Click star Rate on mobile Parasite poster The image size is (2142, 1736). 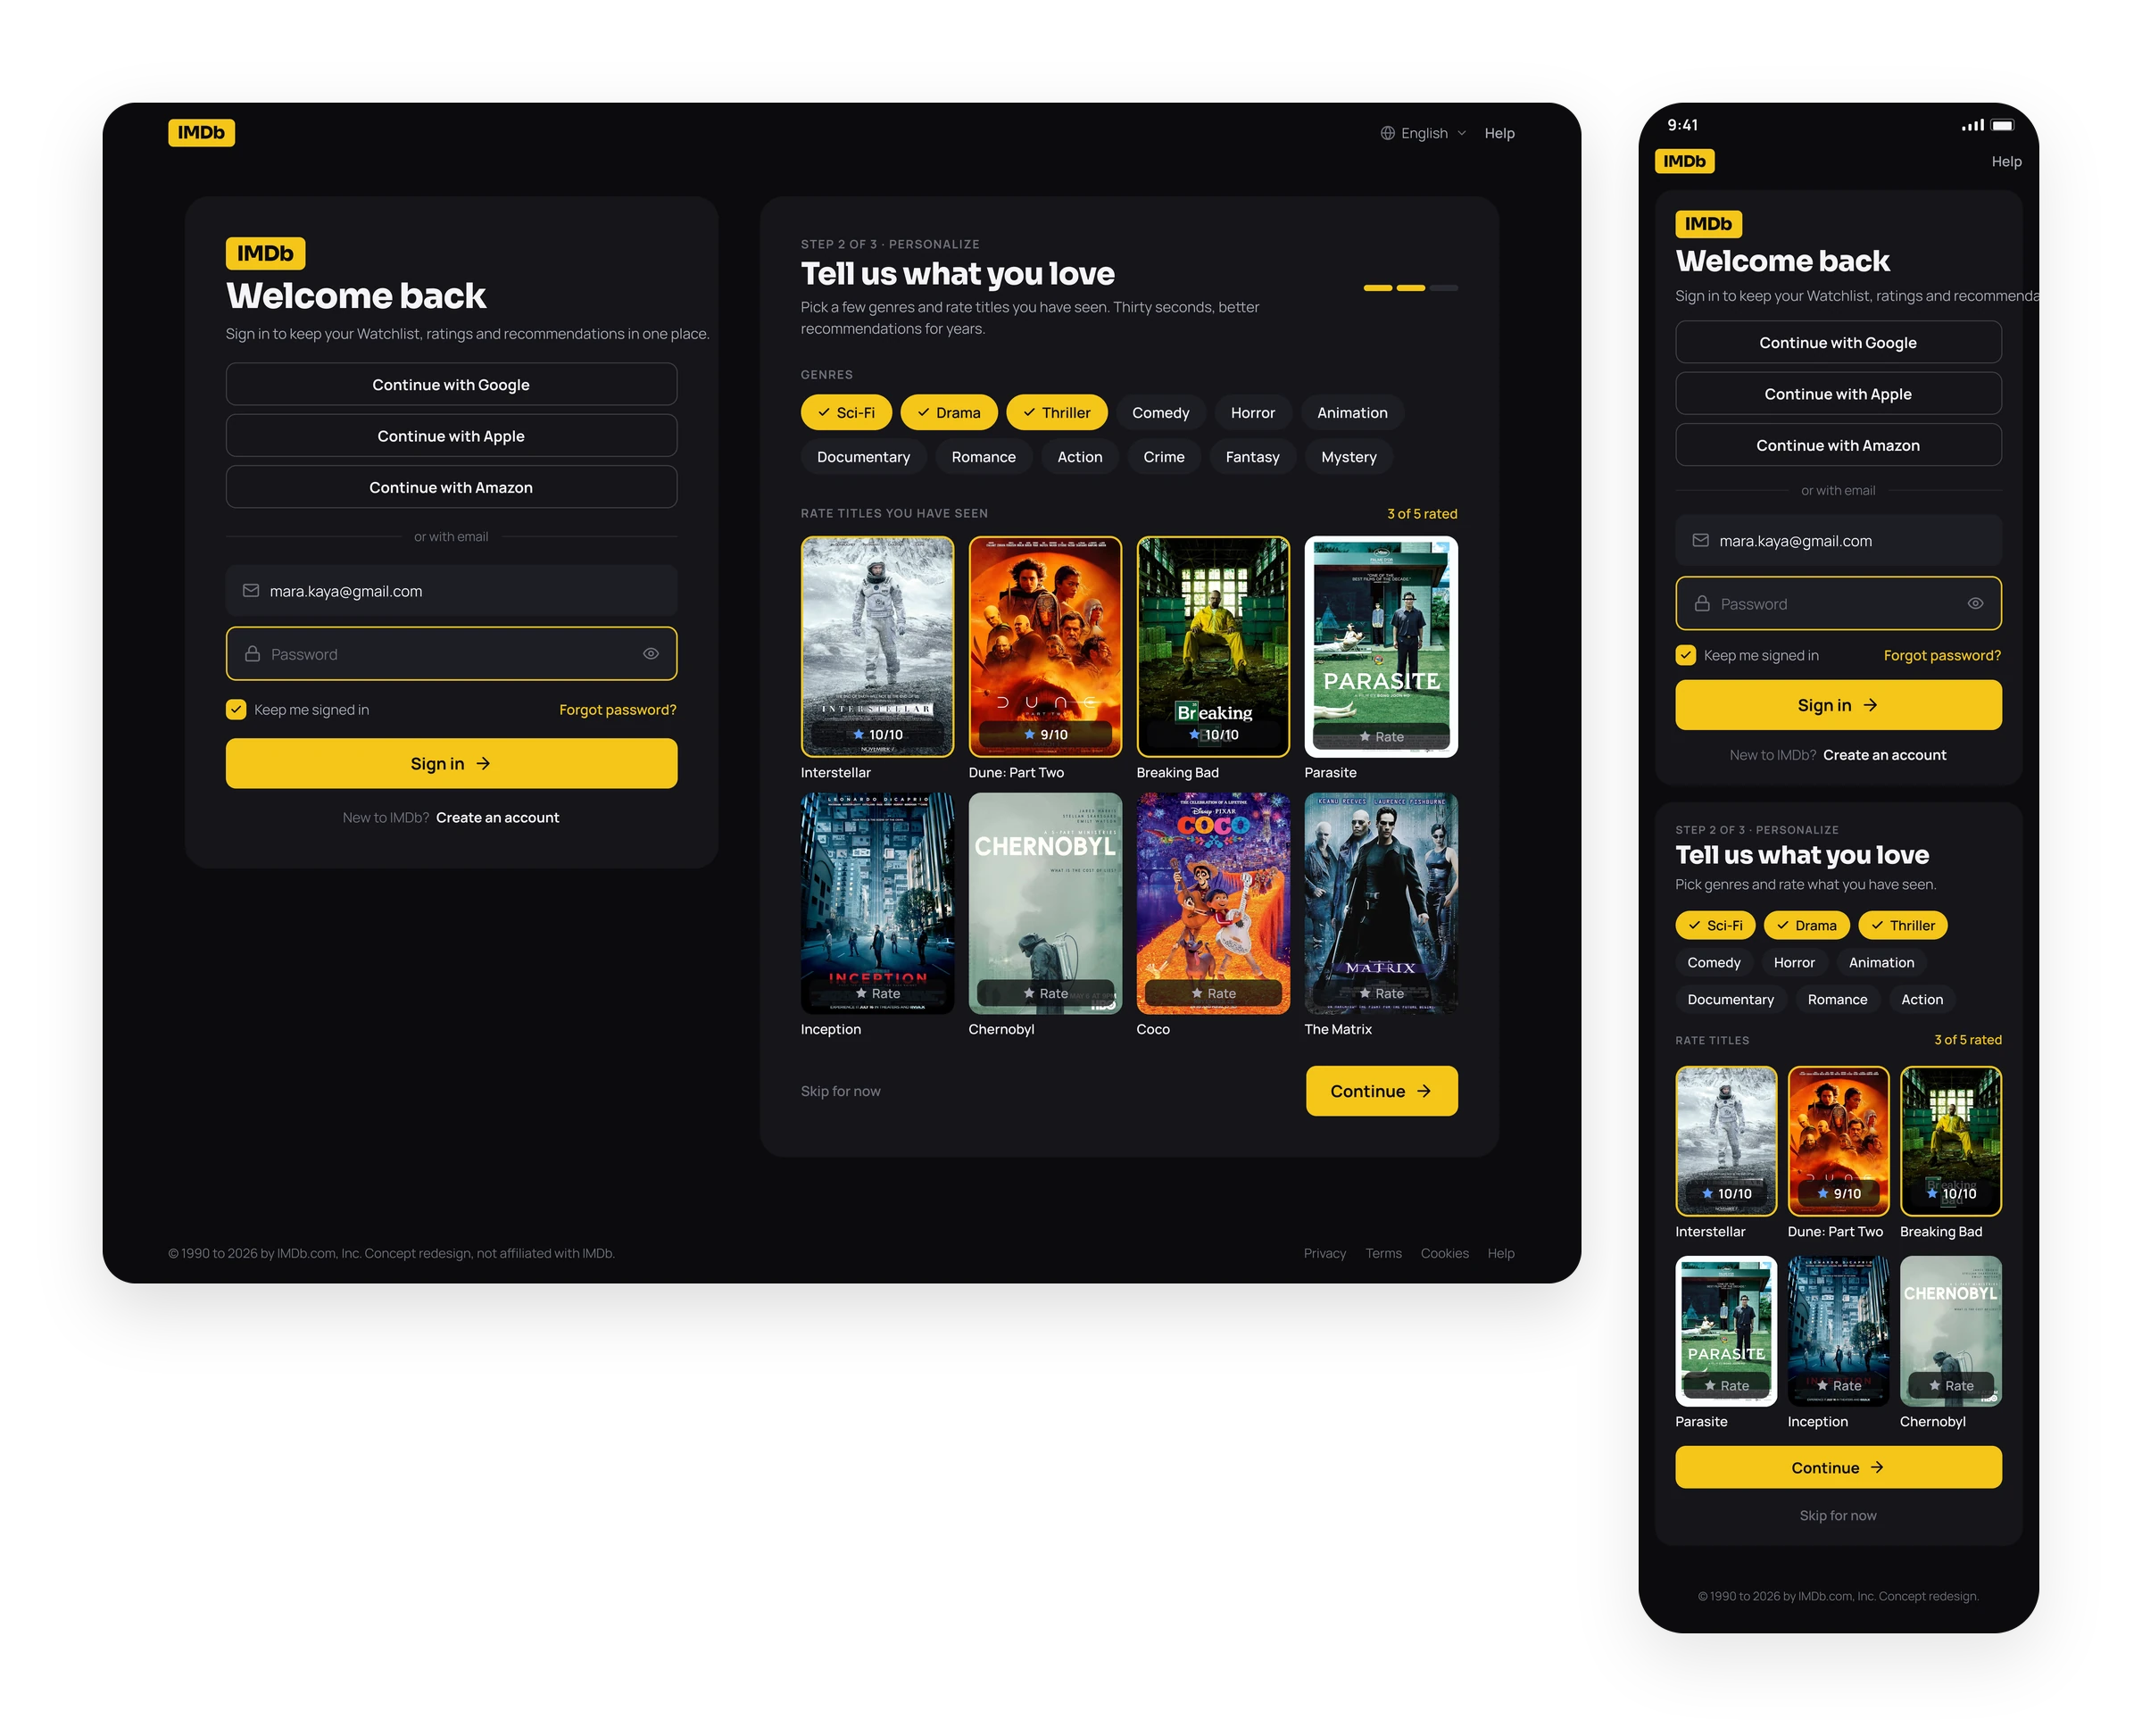point(1726,1385)
